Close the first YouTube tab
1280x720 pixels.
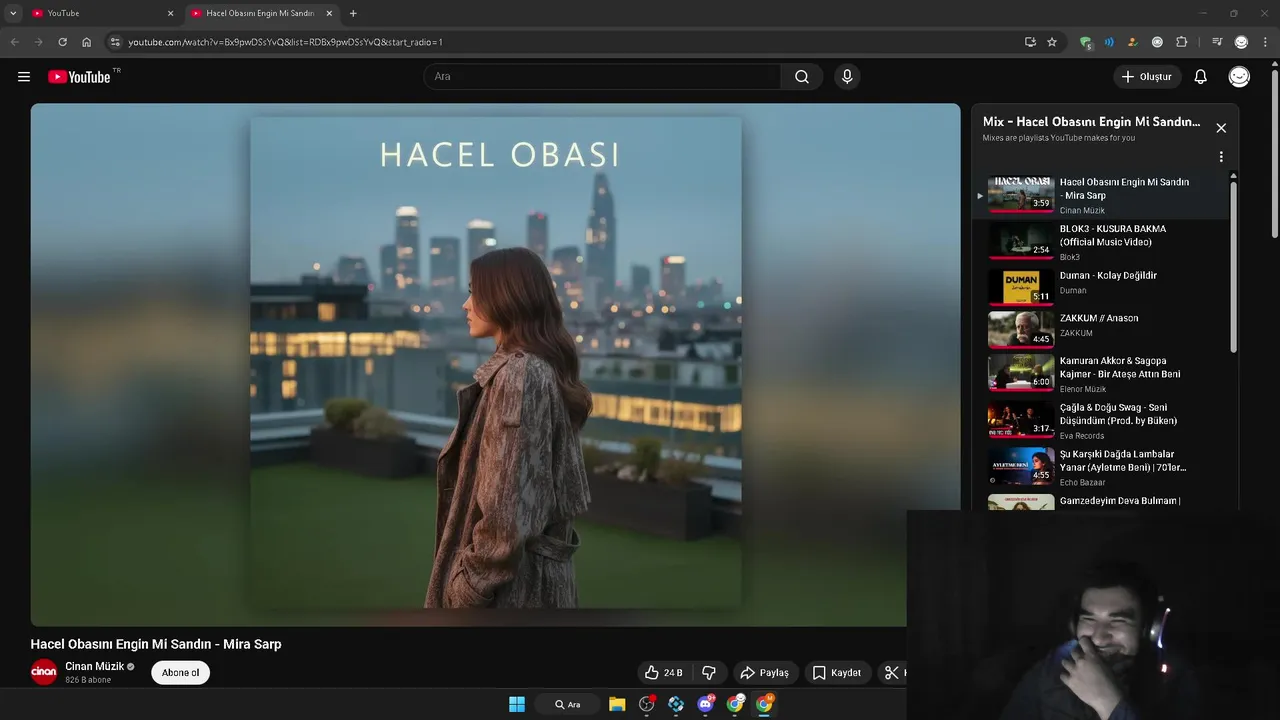point(170,13)
